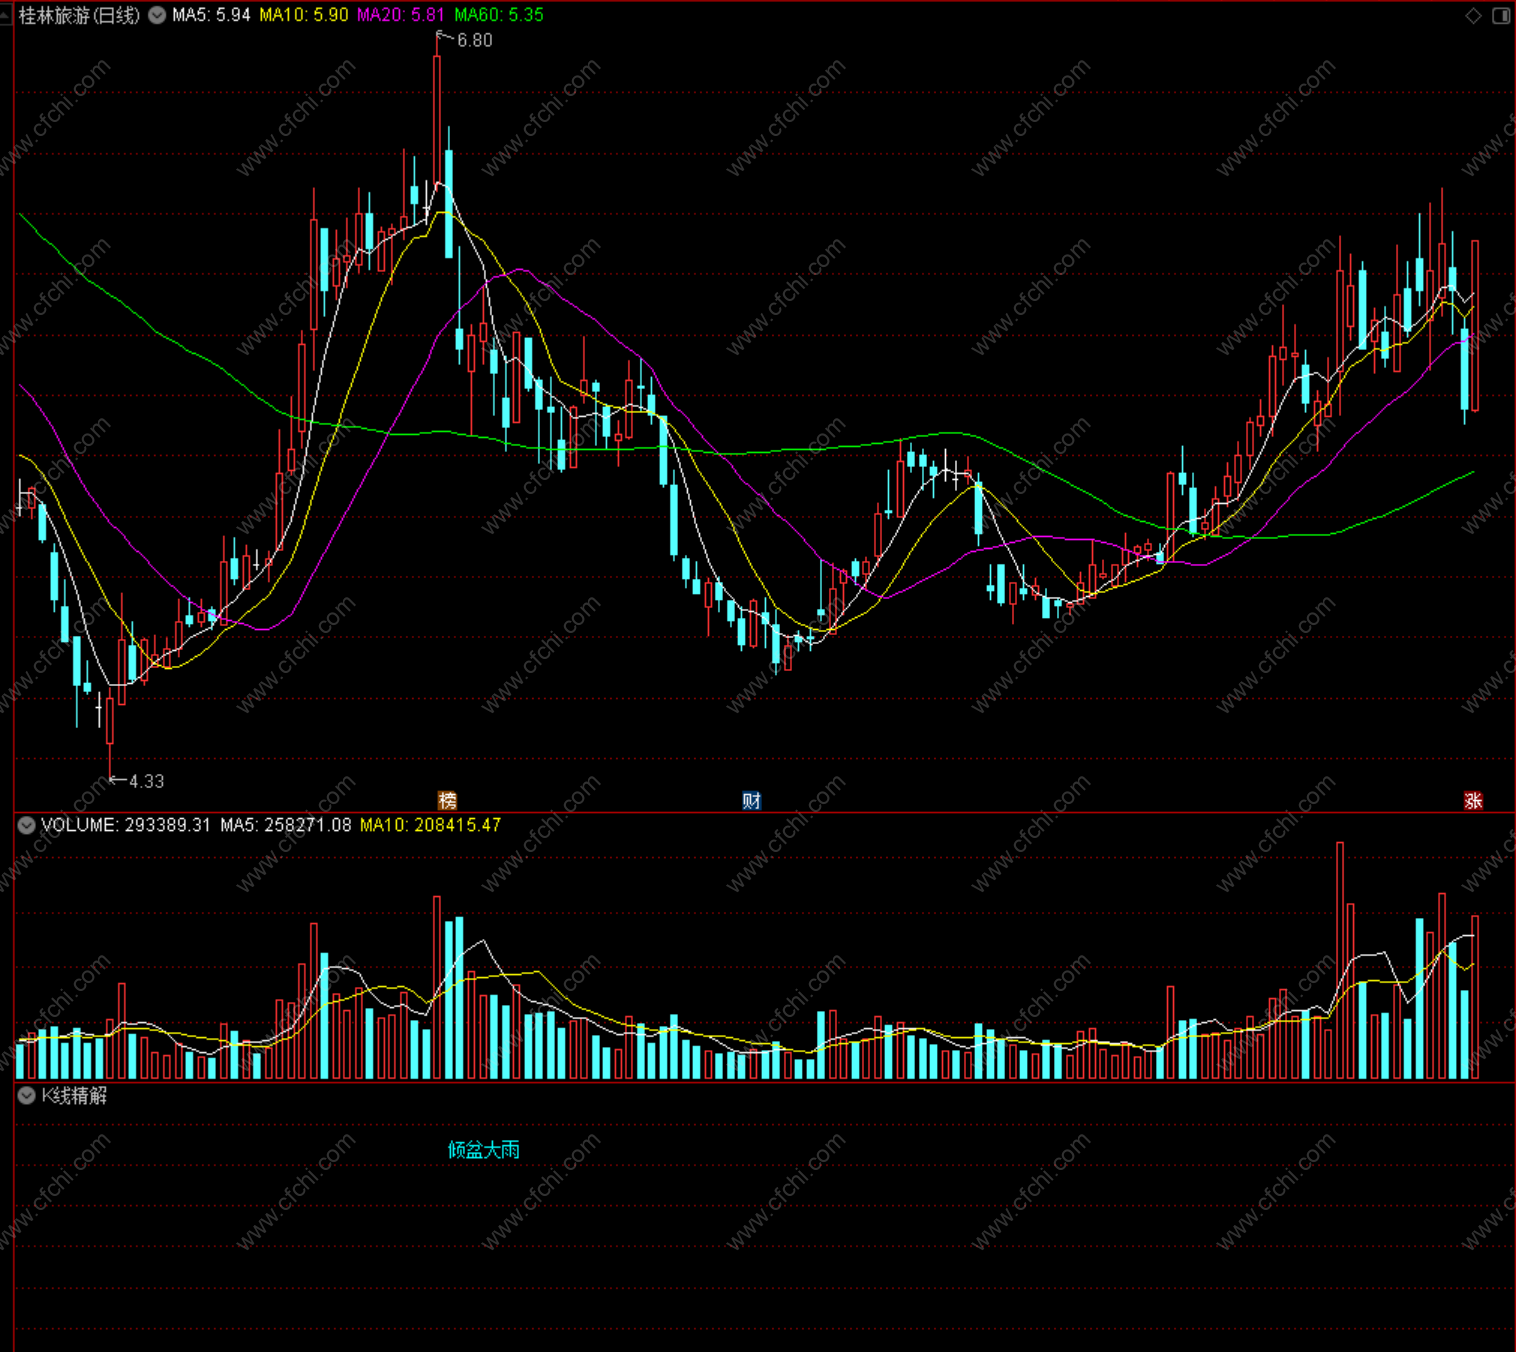
Task: Toggle the side panel icon at top-right
Action: [x=1501, y=16]
